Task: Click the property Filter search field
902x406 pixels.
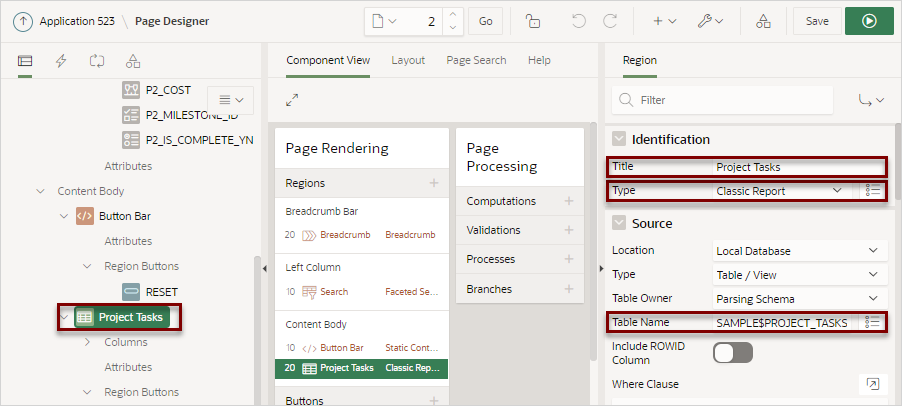Action: point(723,100)
